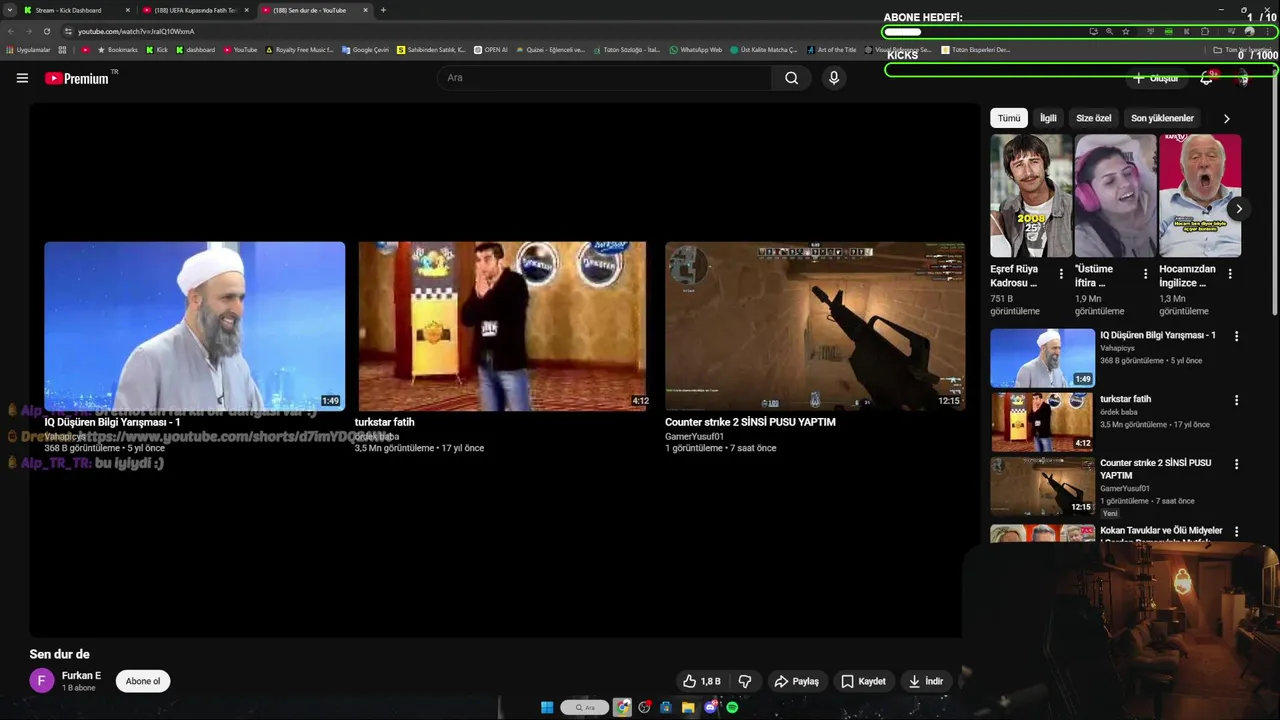The image size is (1280, 720).
Task: Focus the YouTube Ara search field
Action: click(x=604, y=78)
